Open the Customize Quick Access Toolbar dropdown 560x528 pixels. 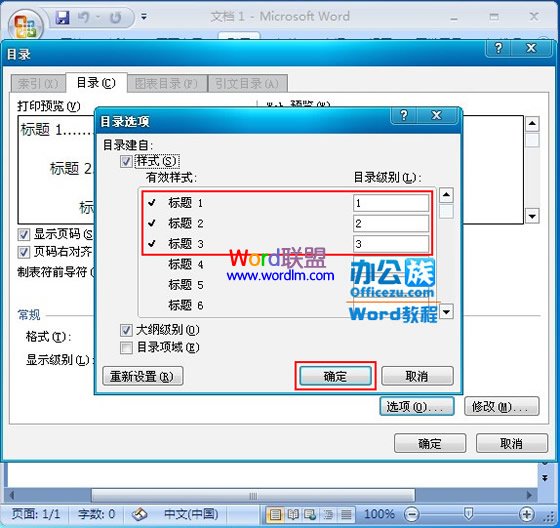click(x=144, y=16)
